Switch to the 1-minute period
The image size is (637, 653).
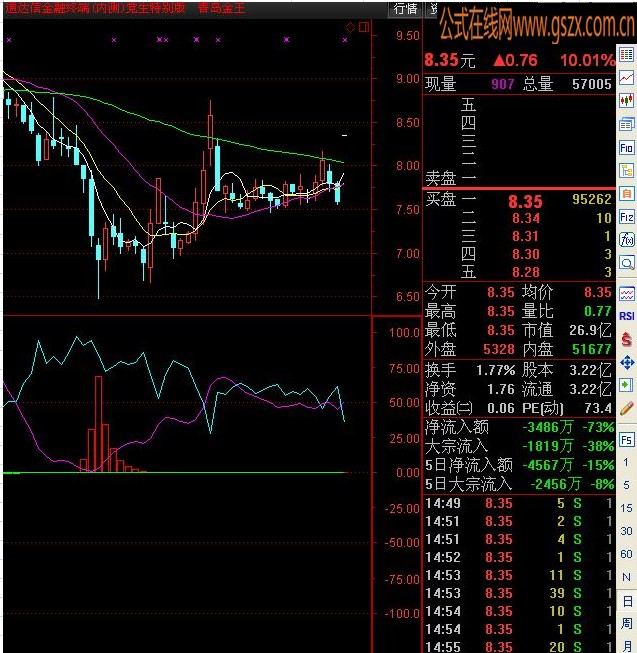click(x=626, y=462)
